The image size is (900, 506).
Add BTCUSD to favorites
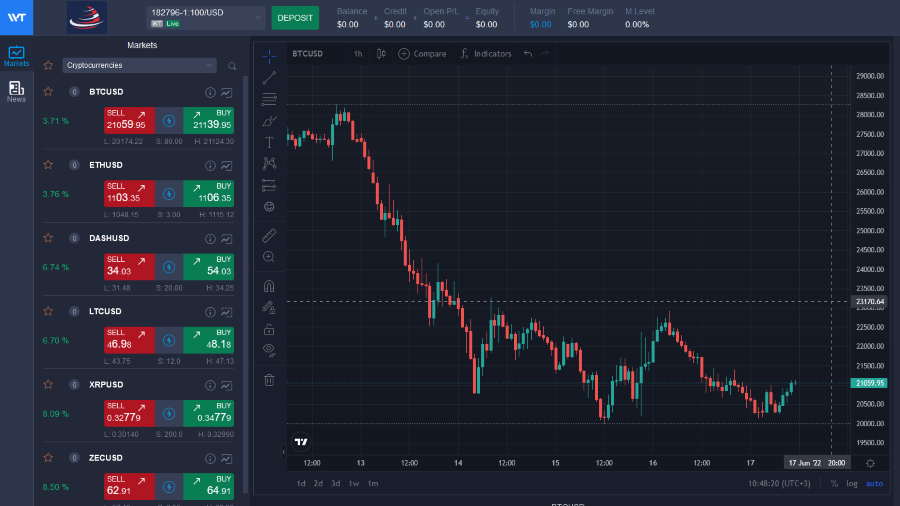(x=48, y=92)
